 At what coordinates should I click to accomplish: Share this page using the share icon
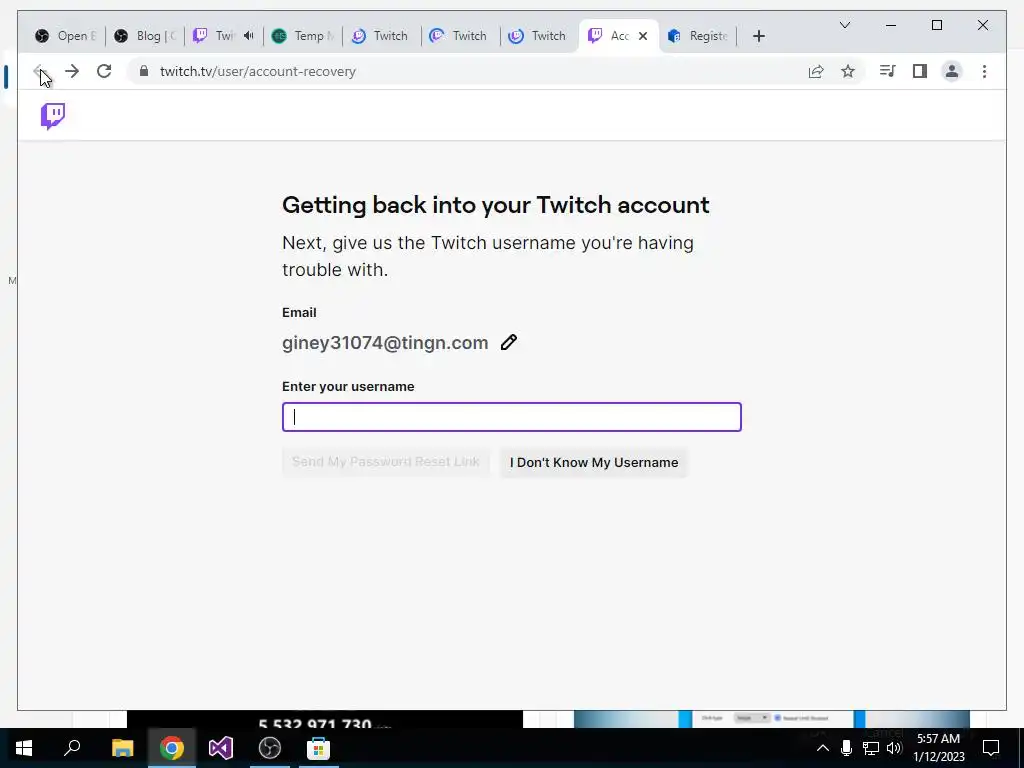click(x=816, y=71)
